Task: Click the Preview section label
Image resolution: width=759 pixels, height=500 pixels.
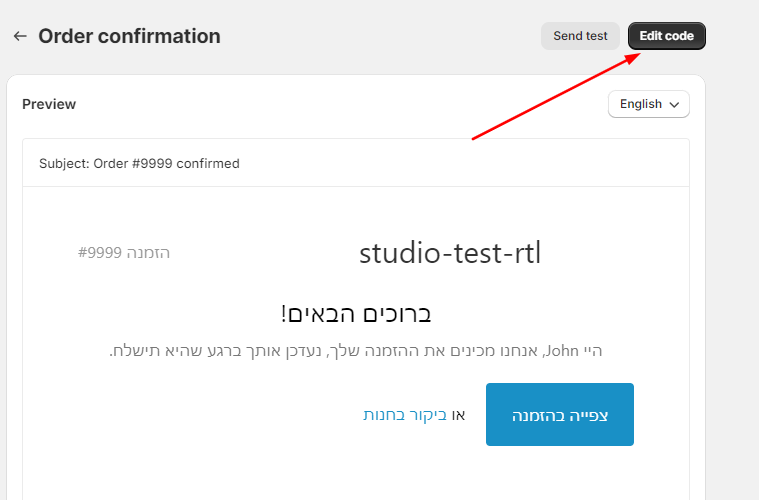Action: 49,104
